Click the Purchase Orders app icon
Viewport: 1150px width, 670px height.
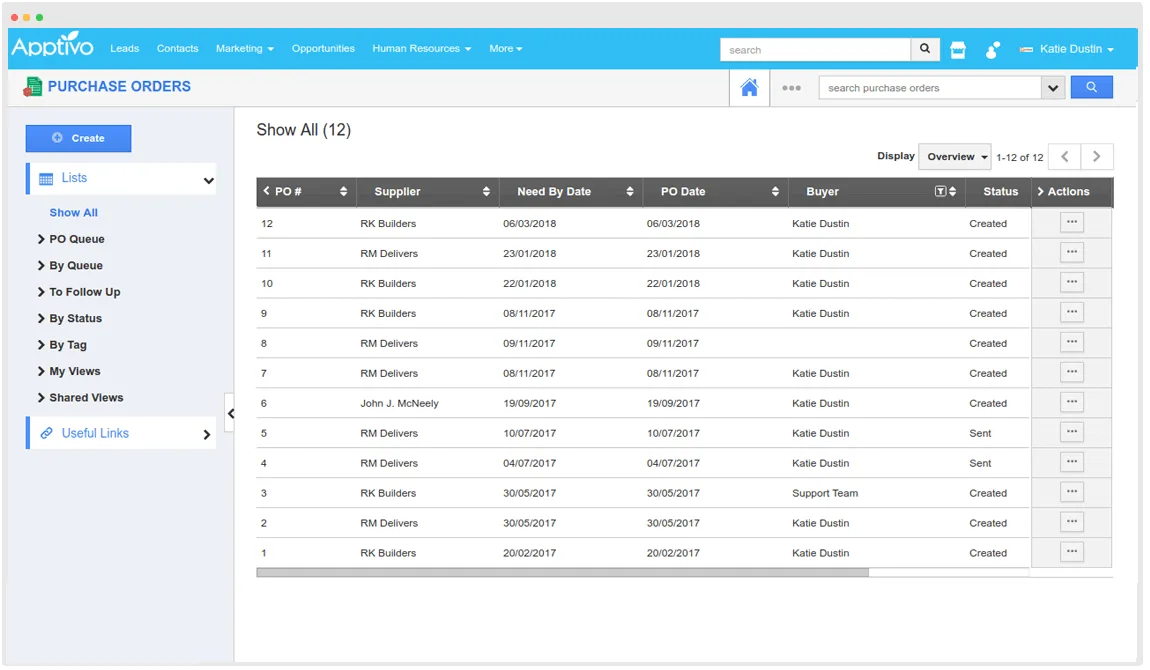point(32,87)
